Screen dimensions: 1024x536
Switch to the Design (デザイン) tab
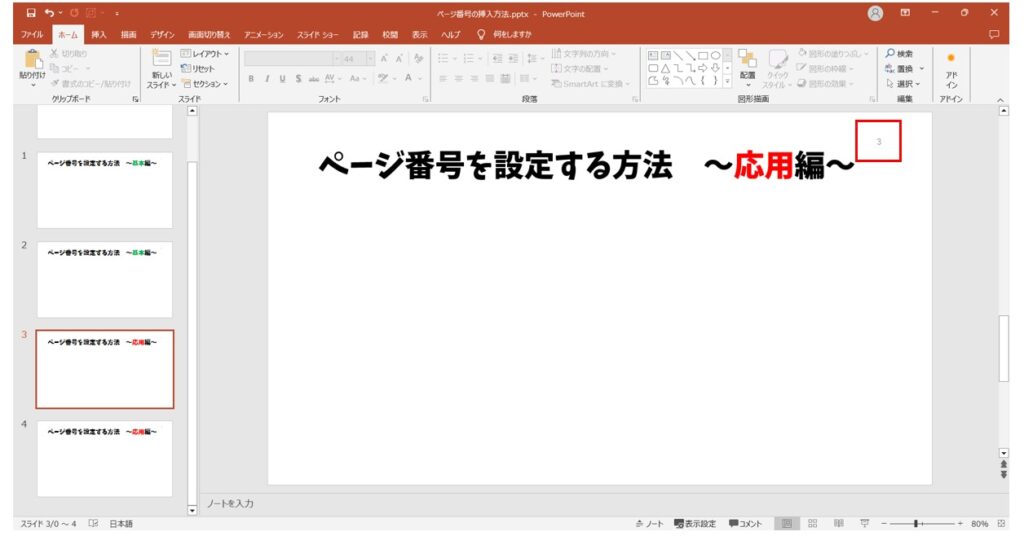(162, 35)
